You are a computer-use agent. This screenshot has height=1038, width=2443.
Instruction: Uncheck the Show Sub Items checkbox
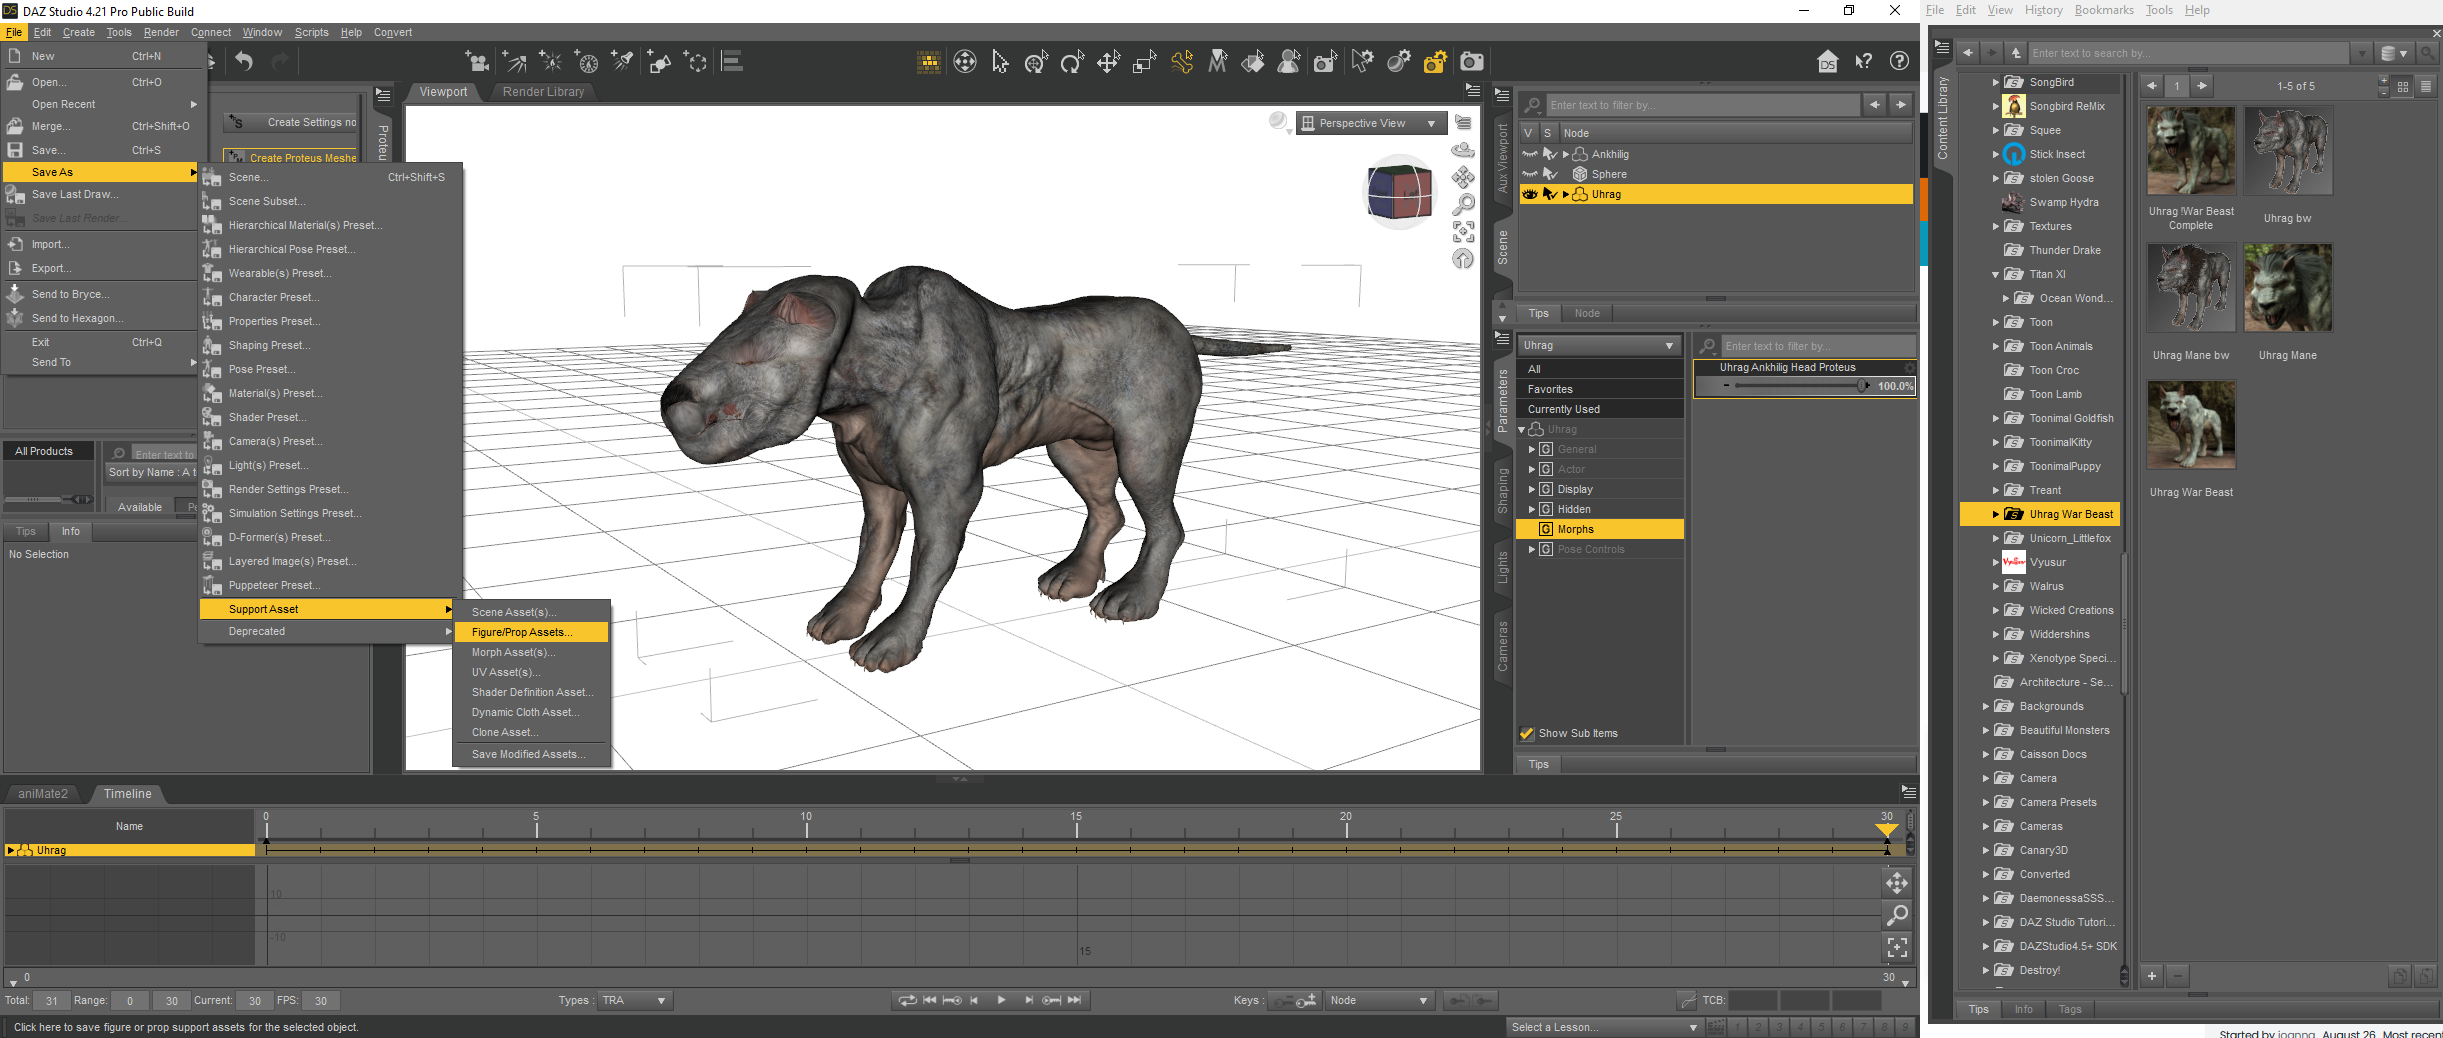click(1527, 733)
